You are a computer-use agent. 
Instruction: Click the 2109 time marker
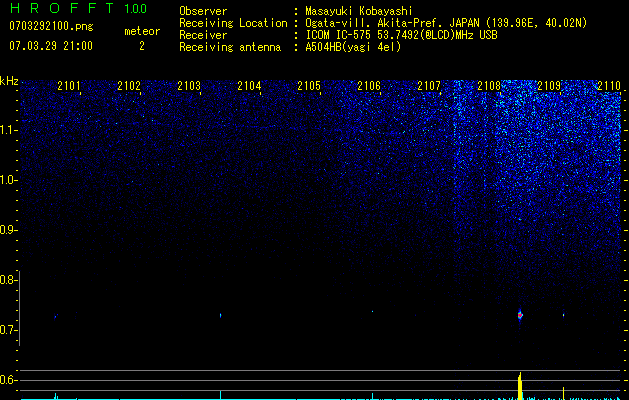pyautogui.click(x=549, y=85)
